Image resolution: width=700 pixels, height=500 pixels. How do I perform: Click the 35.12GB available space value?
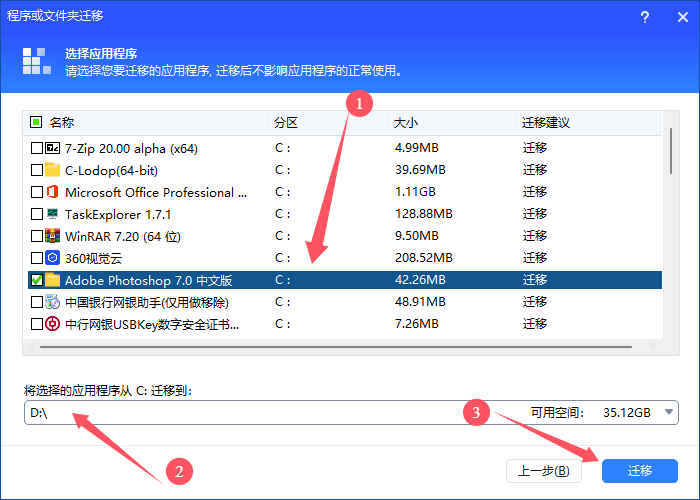coord(626,412)
